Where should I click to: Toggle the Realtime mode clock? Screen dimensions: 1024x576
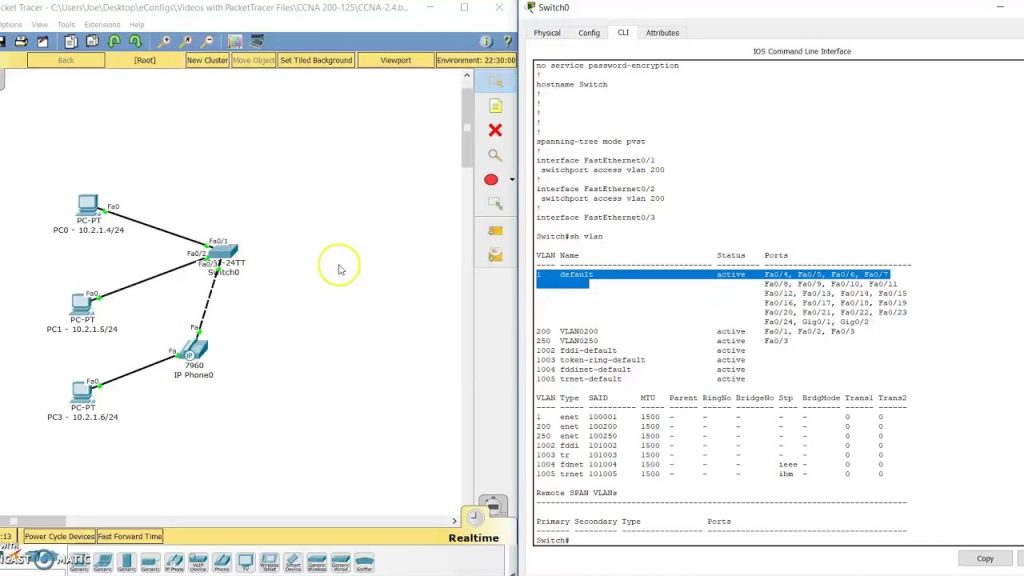475,518
